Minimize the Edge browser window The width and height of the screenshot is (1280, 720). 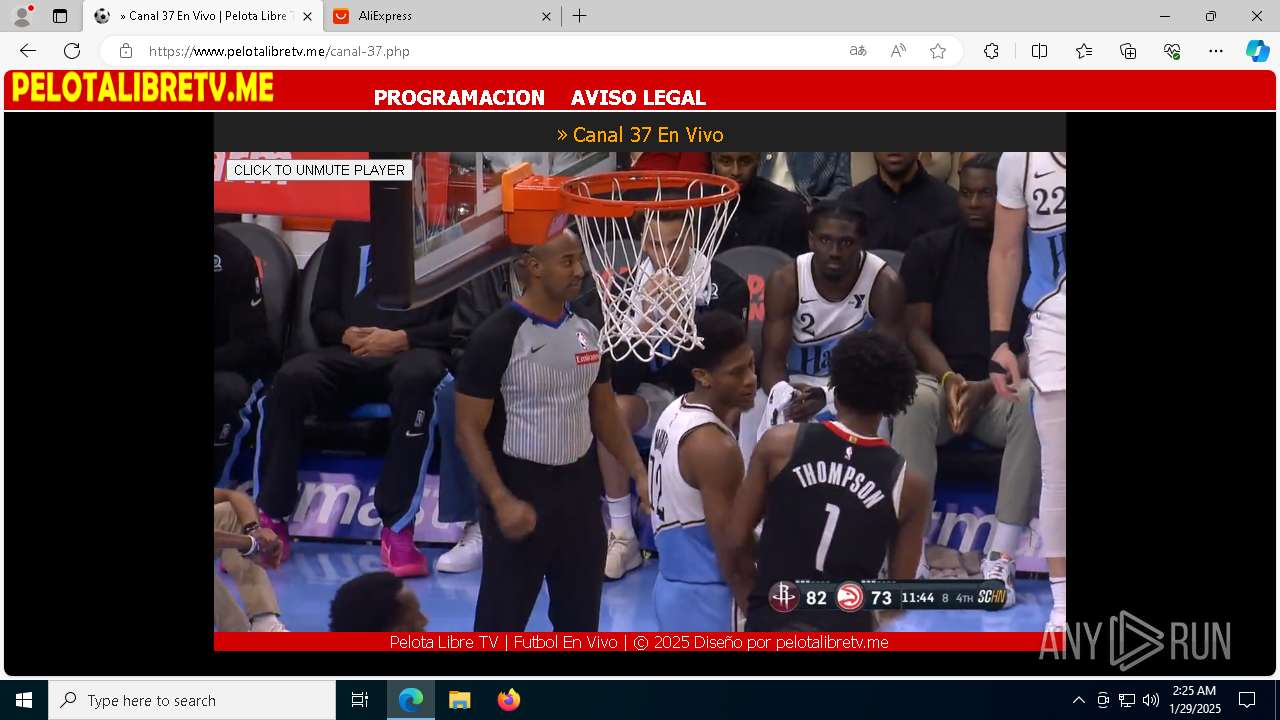[1165, 16]
